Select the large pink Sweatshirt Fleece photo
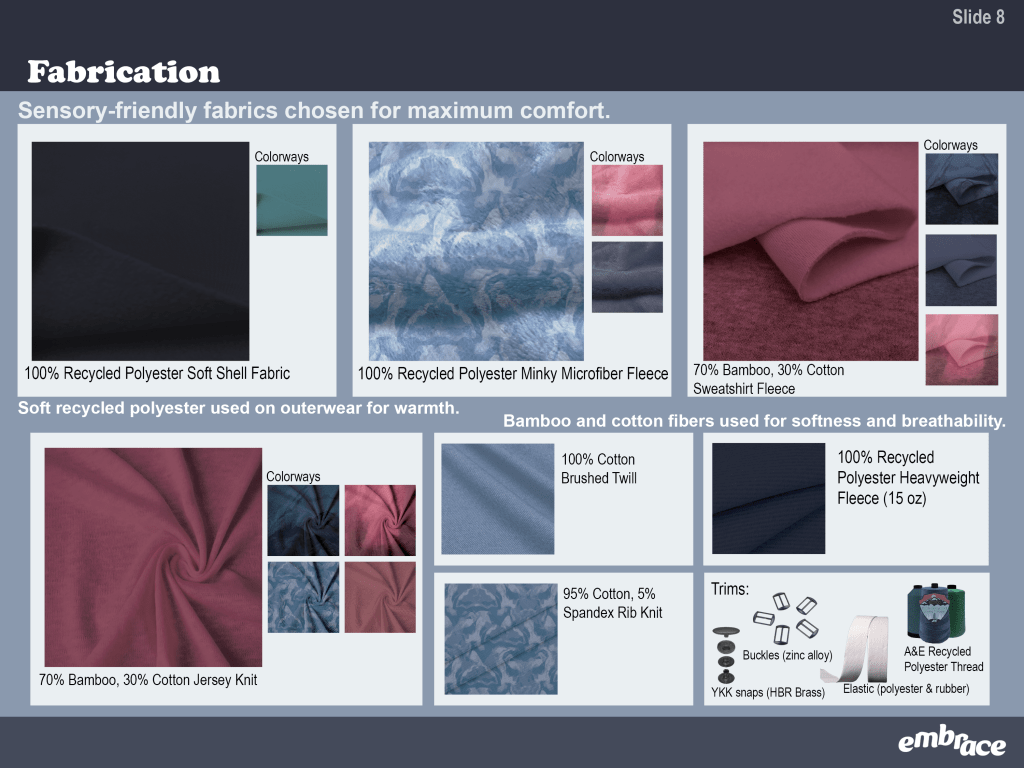This screenshot has height=768, width=1024. pos(810,250)
